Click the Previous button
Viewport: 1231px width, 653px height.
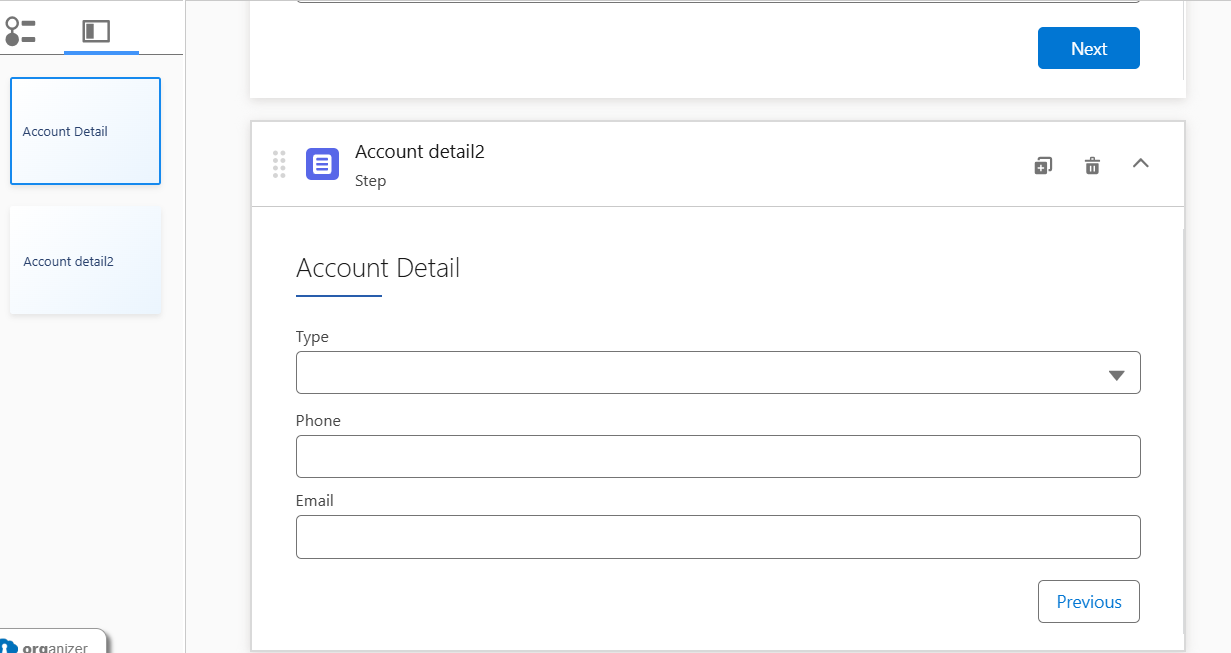click(x=1088, y=602)
